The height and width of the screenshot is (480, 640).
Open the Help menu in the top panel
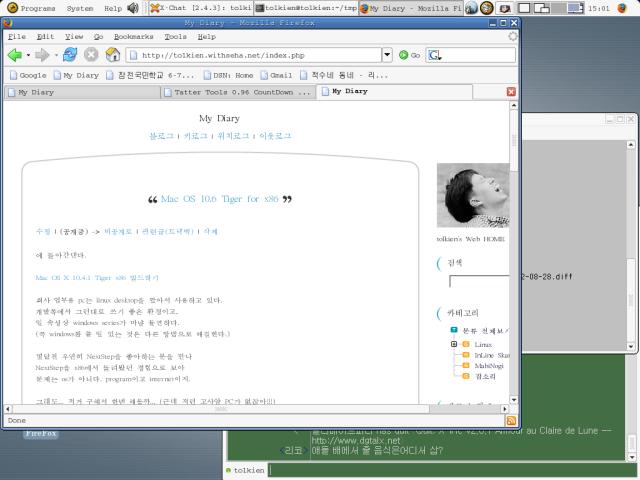(x=113, y=8)
